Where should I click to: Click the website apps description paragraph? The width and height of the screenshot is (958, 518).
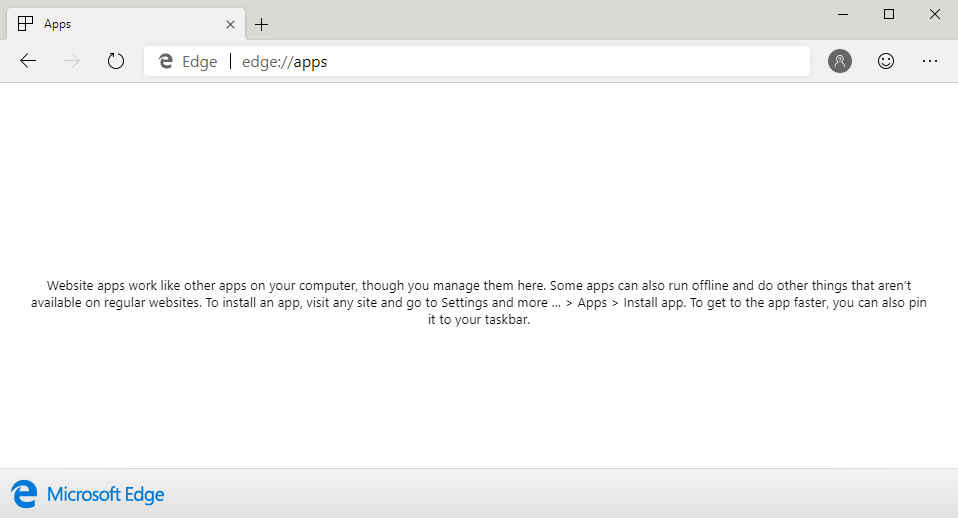coord(479,302)
